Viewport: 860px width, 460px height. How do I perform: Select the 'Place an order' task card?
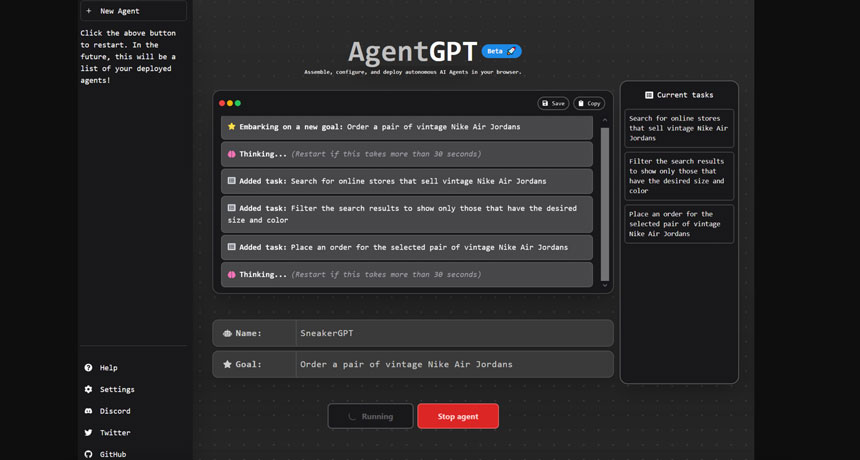[x=679, y=224]
